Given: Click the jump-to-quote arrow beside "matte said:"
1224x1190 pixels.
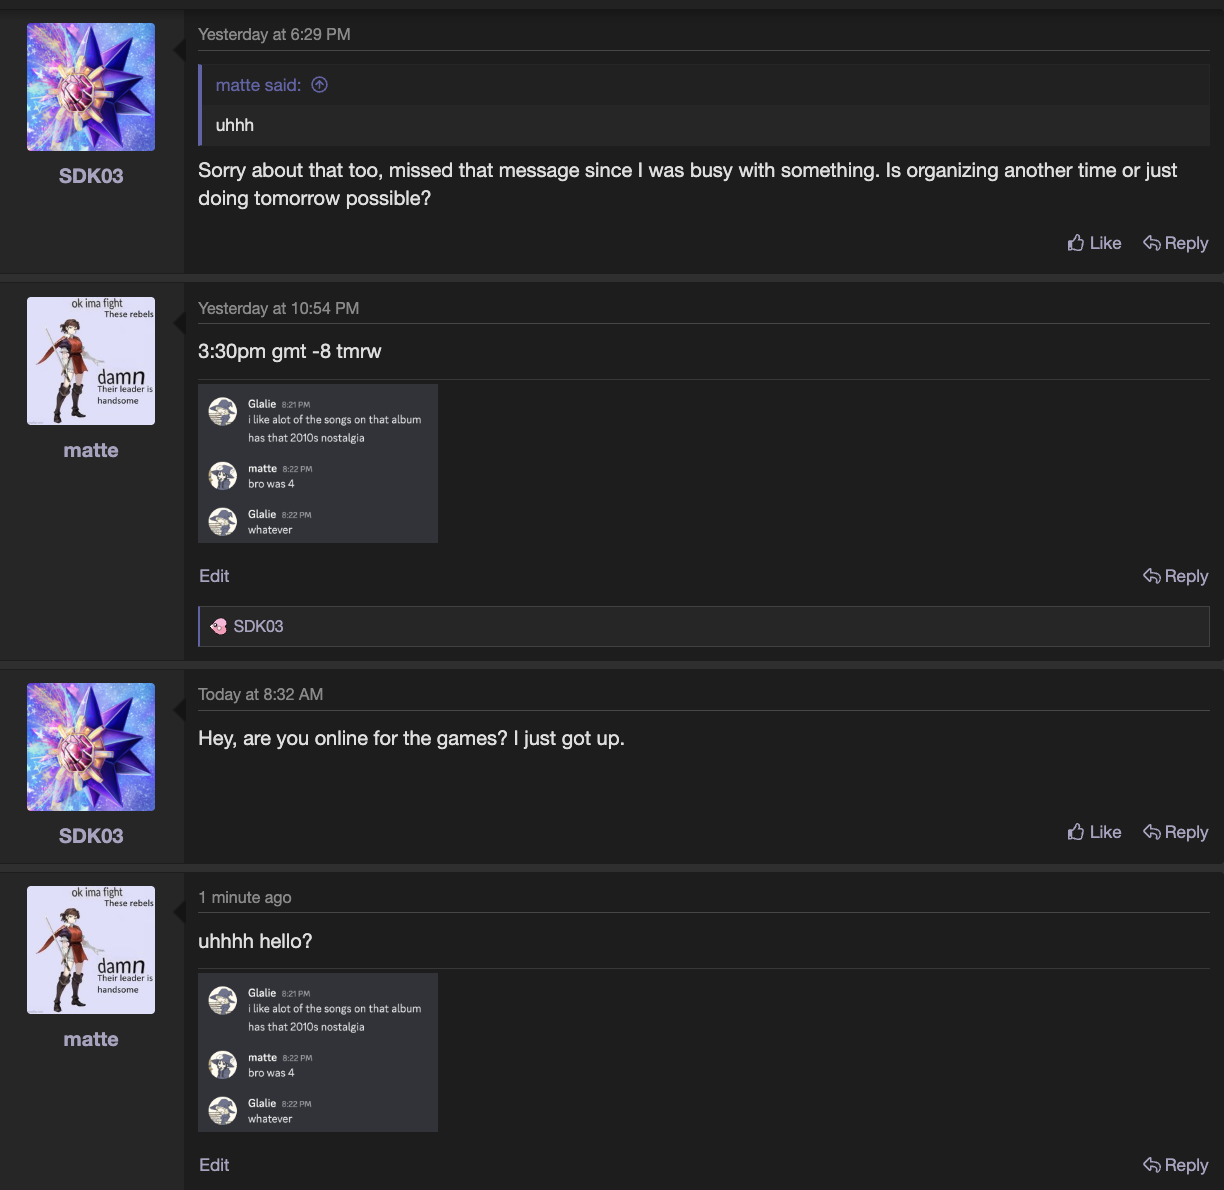Looking at the screenshot, I should pos(320,85).
